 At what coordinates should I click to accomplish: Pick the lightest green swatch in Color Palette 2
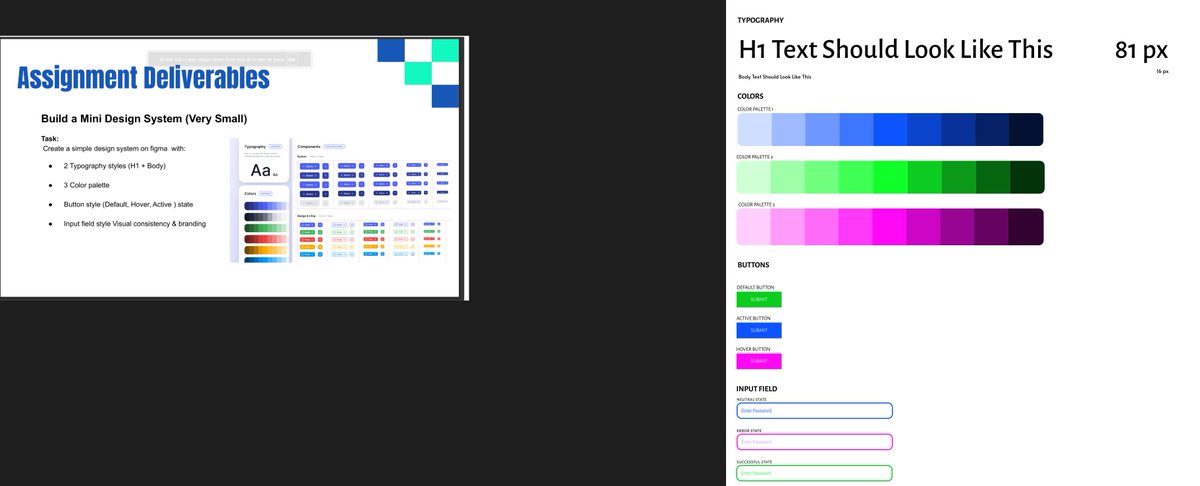point(754,177)
